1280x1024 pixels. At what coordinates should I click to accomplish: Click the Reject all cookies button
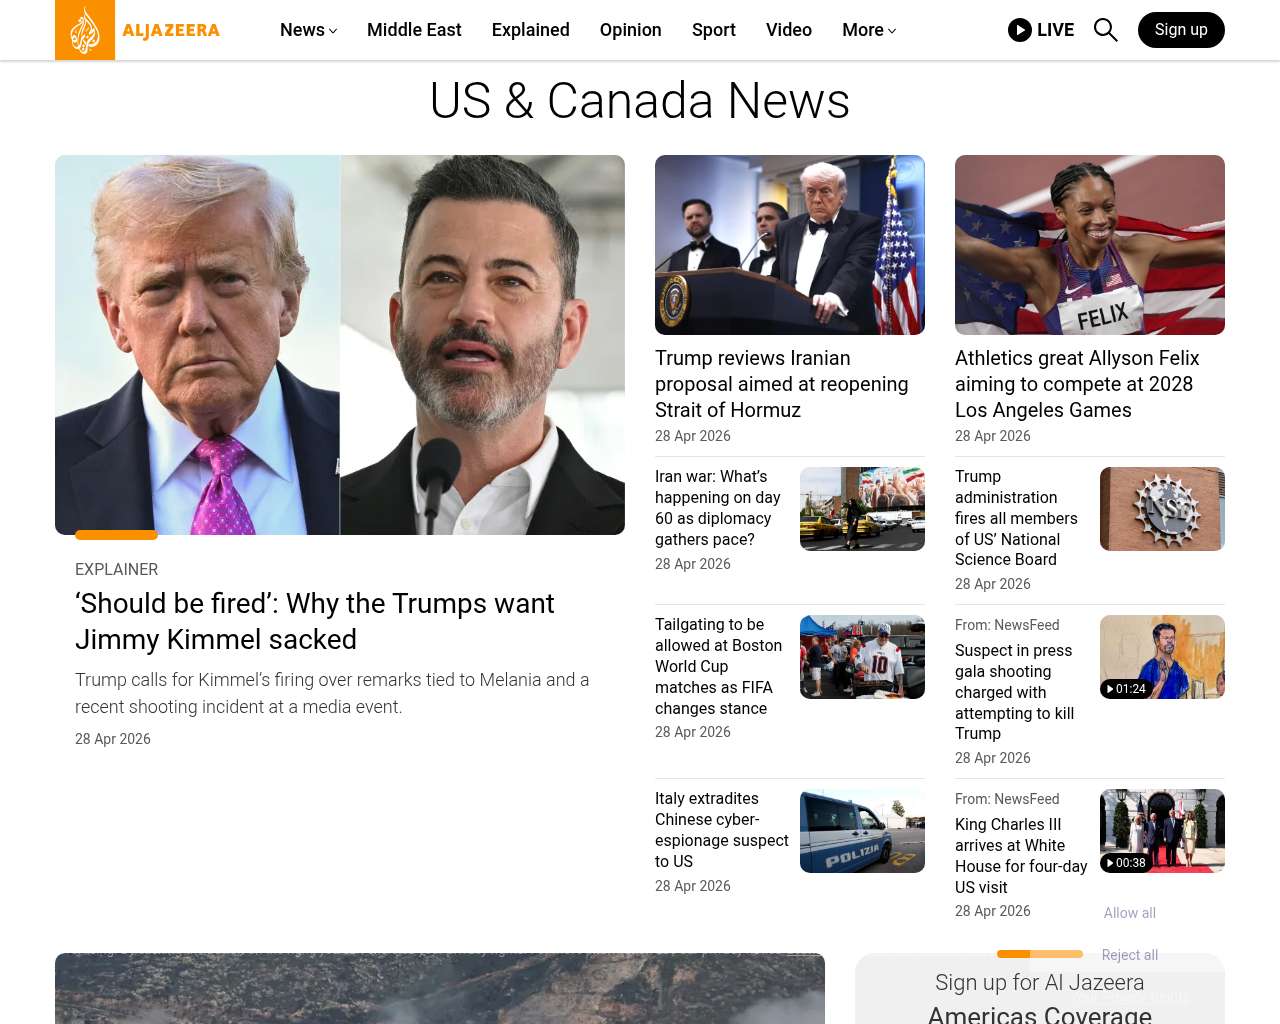point(1130,955)
